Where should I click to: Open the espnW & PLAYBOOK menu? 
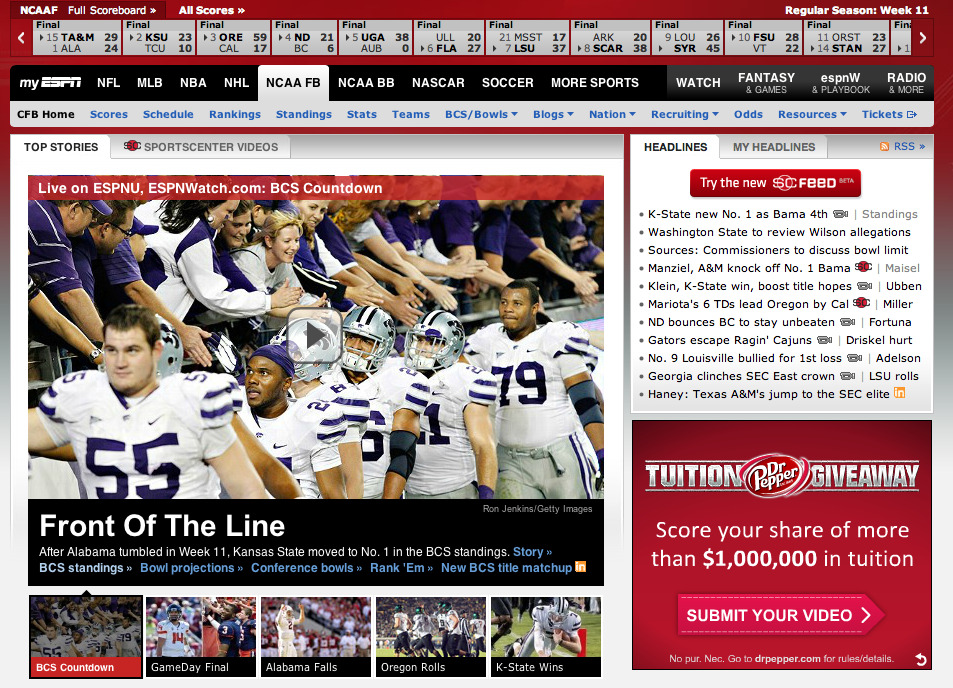pos(841,83)
